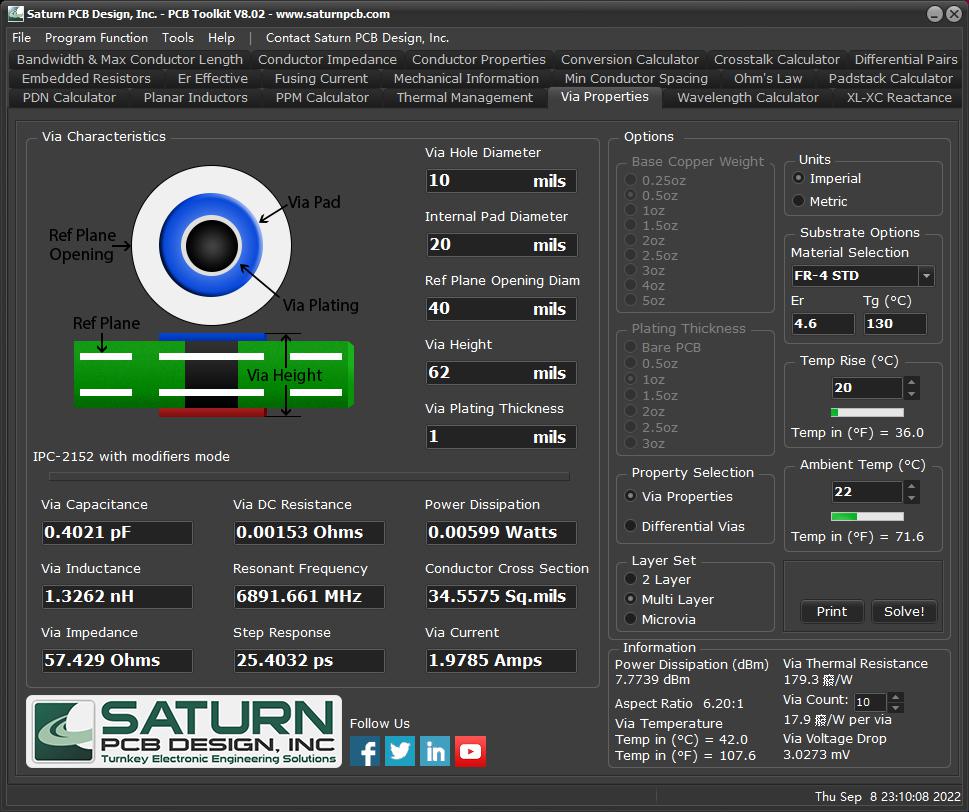Click the Via Impedance result 57.429 Ohms

pos(117,661)
